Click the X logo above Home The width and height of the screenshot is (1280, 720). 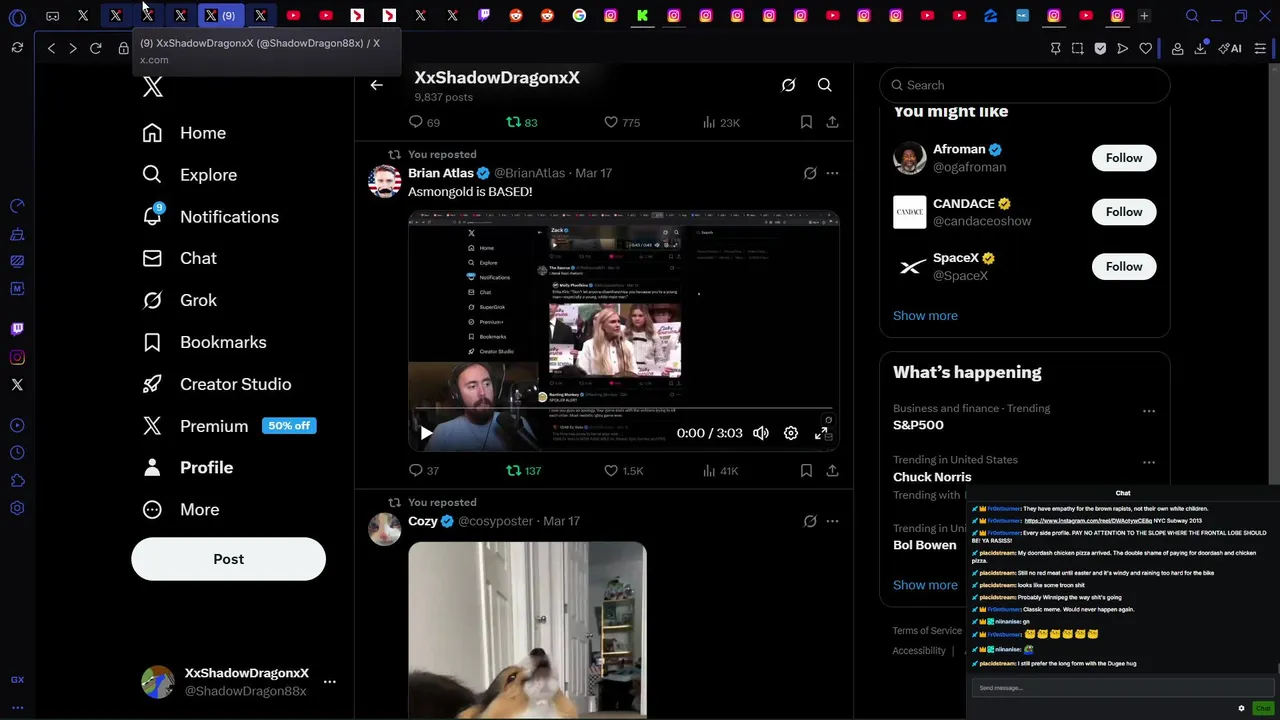coord(152,87)
